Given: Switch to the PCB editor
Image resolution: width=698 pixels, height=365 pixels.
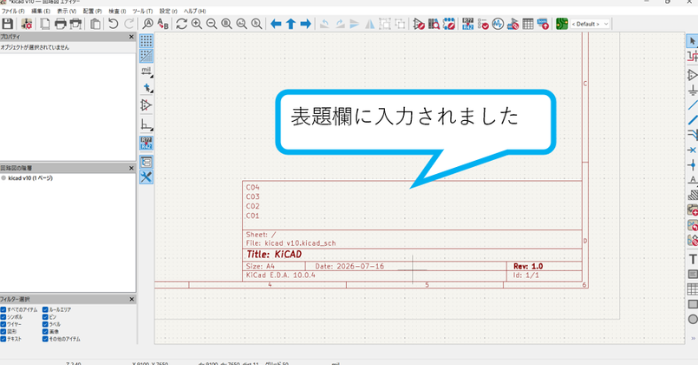Looking at the screenshot, I should click(562, 24).
